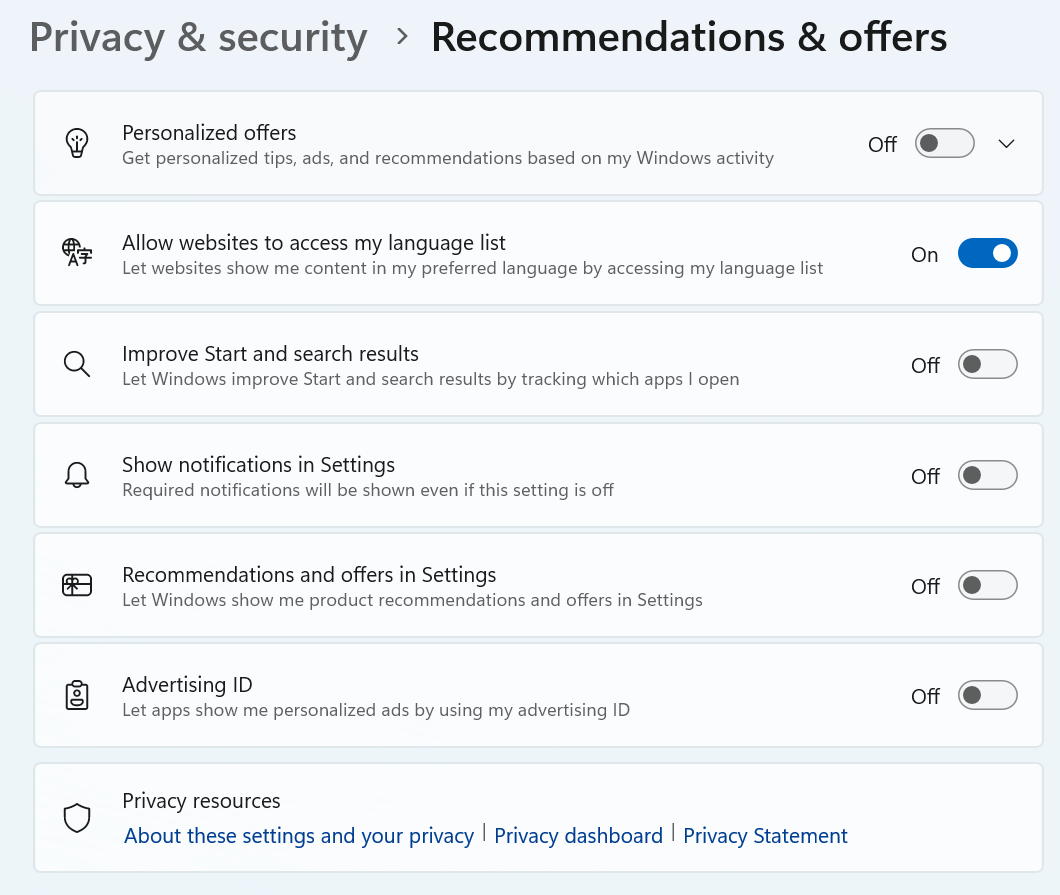Click the gift card offers icon
The height and width of the screenshot is (895, 1060).
(77, 585)
